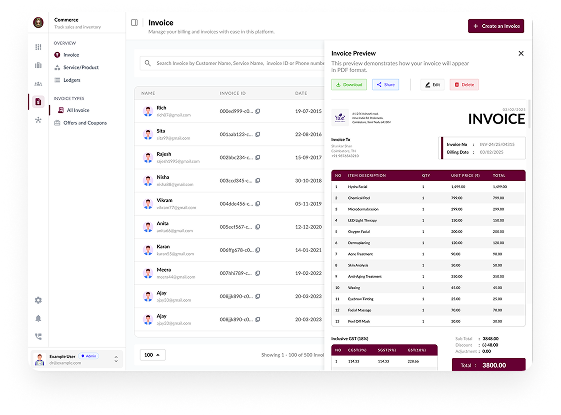Image resolution: width=561 pixels, height=415 pixels.
Task: Copy invoice ID for Anita
Action: pos(258,227)
